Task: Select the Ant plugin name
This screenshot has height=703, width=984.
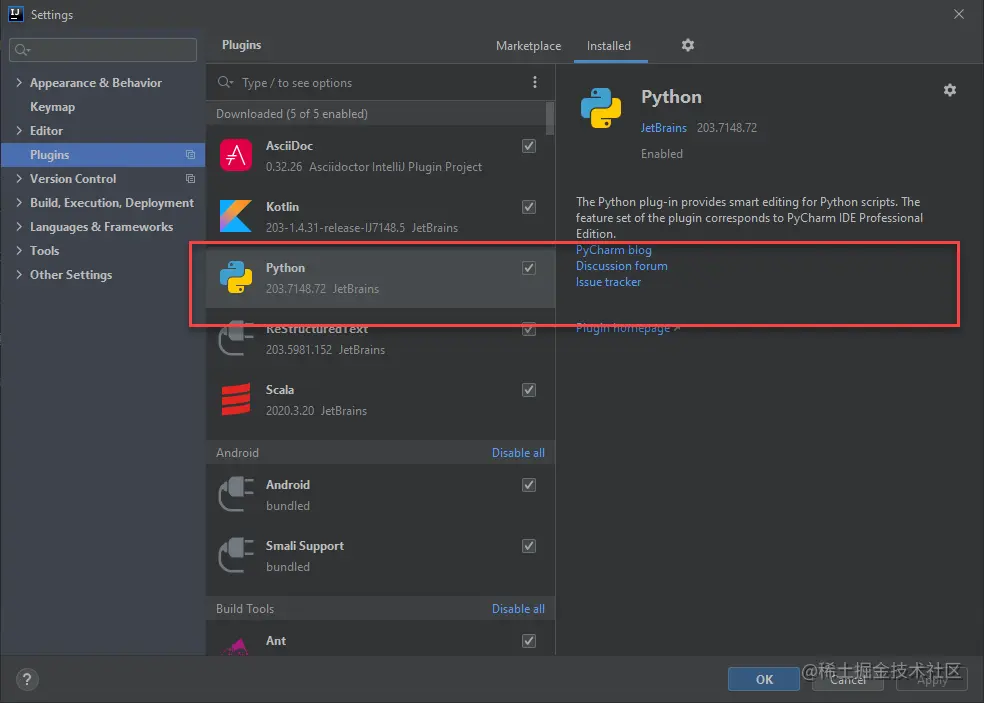Action: click(x=276, y=640)
